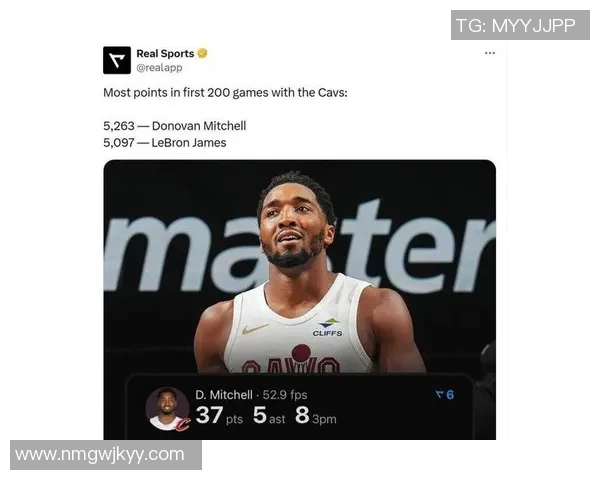
Task: Open the Donovan Mitchell photo
Action: [300, 299]
